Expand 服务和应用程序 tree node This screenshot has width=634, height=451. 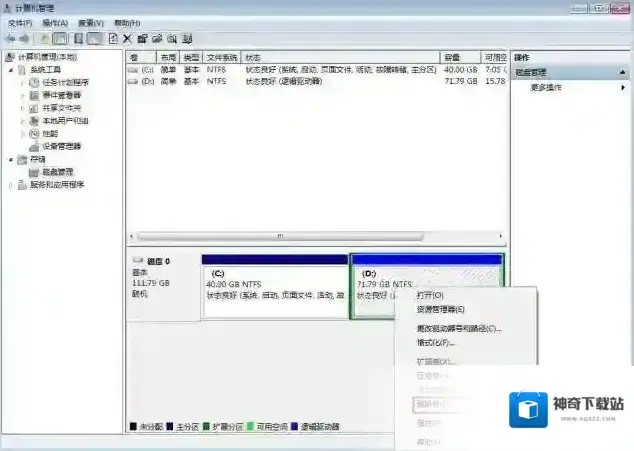12,185
